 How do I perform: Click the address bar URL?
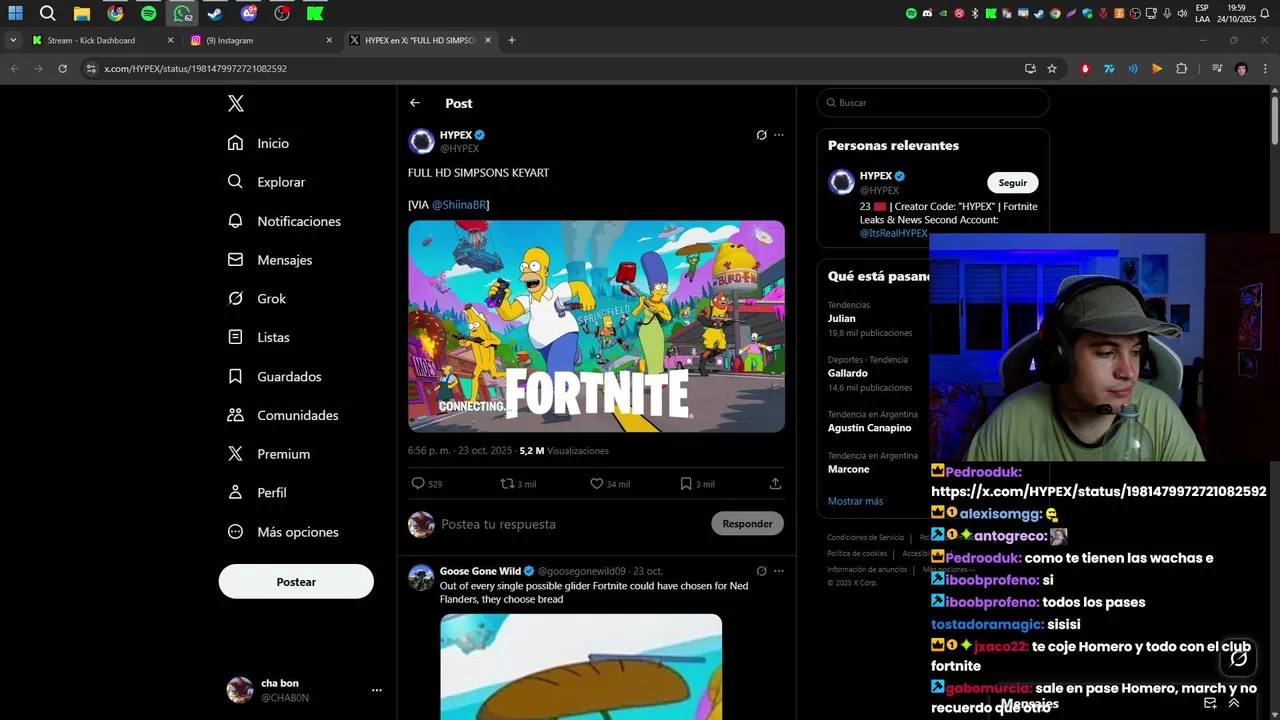click(196, 69)
